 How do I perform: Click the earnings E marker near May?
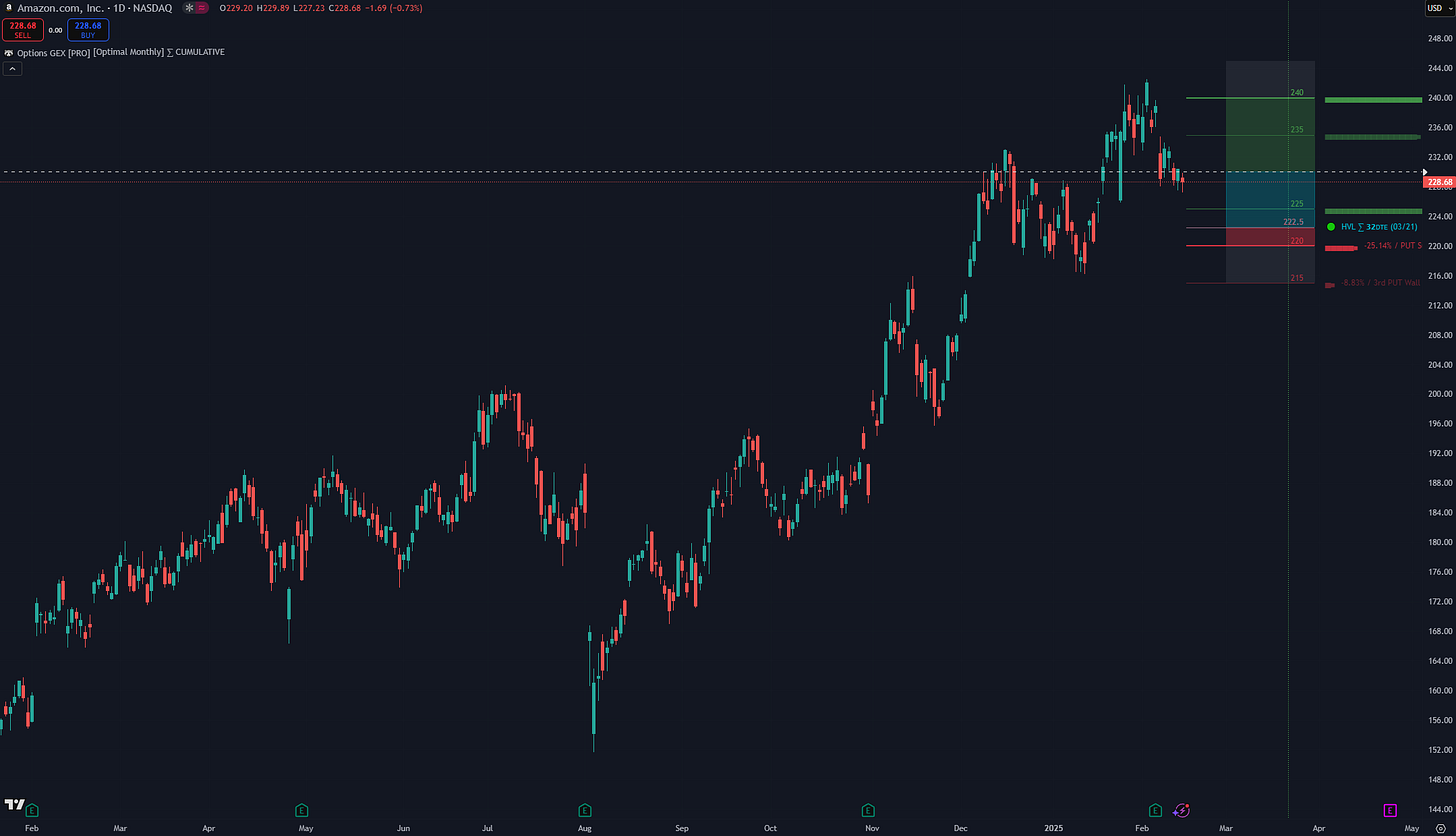[x=302, y=809]
